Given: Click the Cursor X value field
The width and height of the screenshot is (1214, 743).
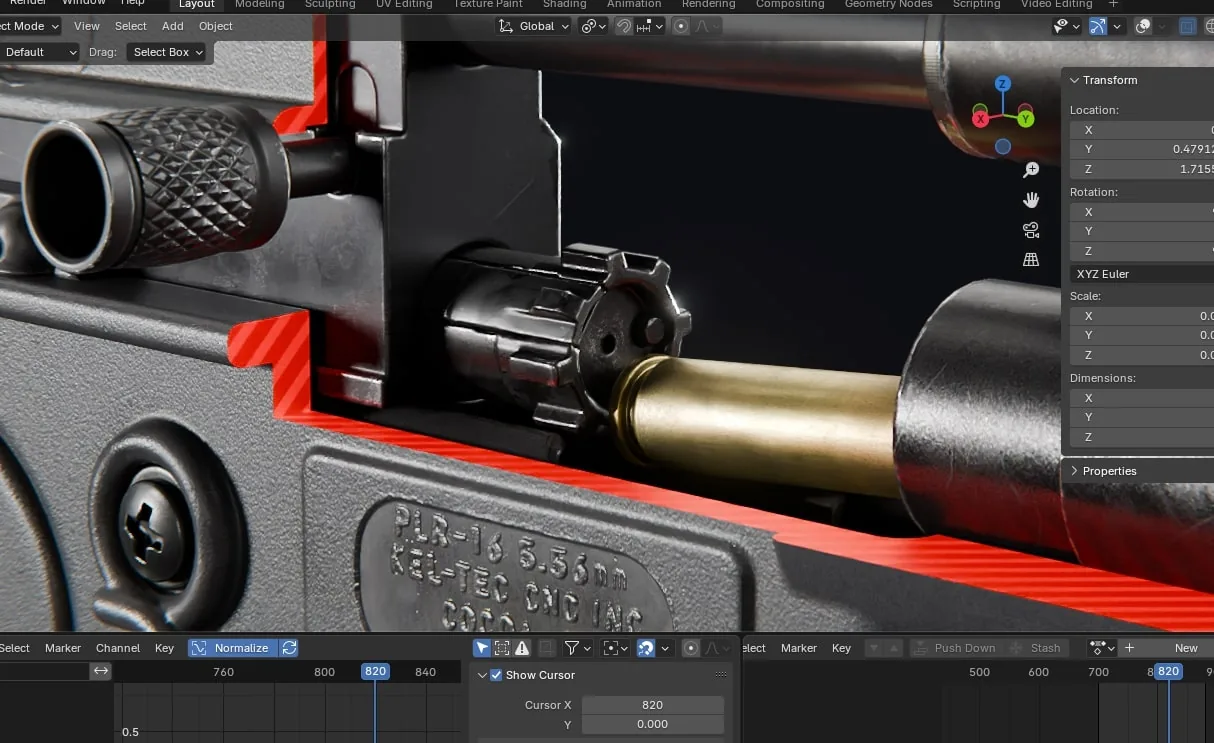Looking at the screenshot, I should pos(652,705).
